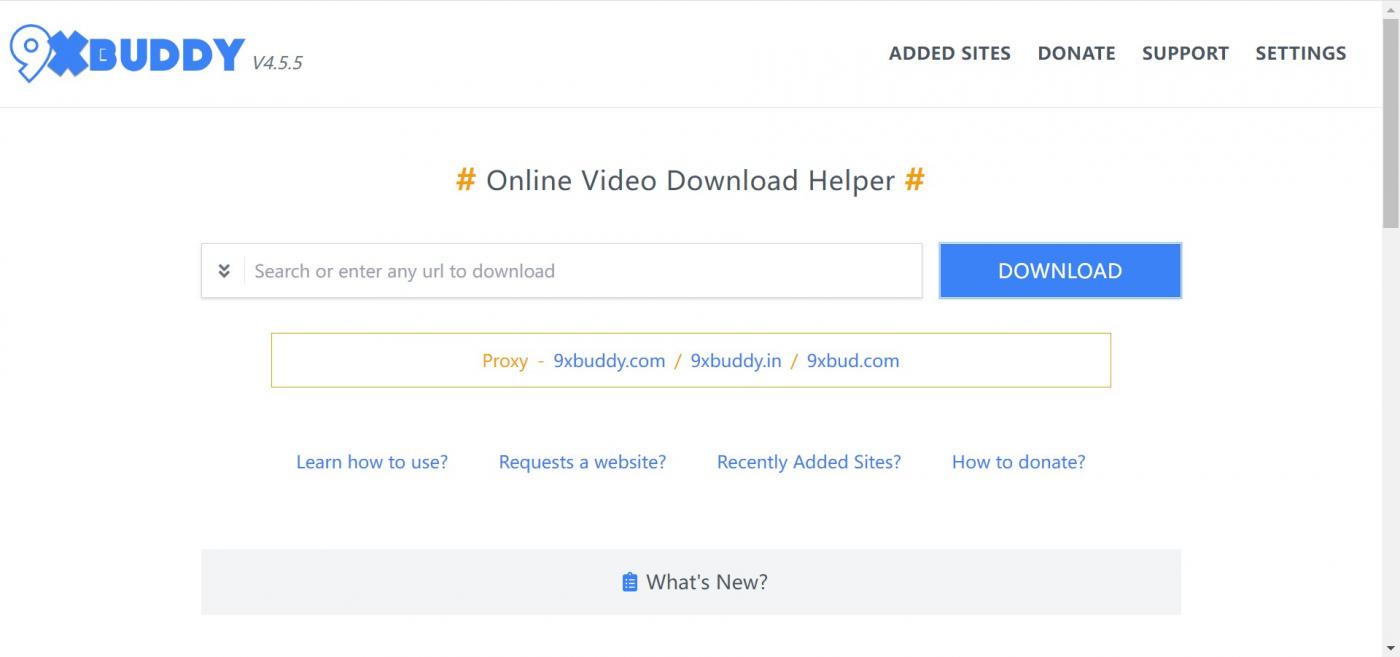Viewport: 1400px width, 657px height.
Task: Click the orange Proxy label
Action: [505, 361]
